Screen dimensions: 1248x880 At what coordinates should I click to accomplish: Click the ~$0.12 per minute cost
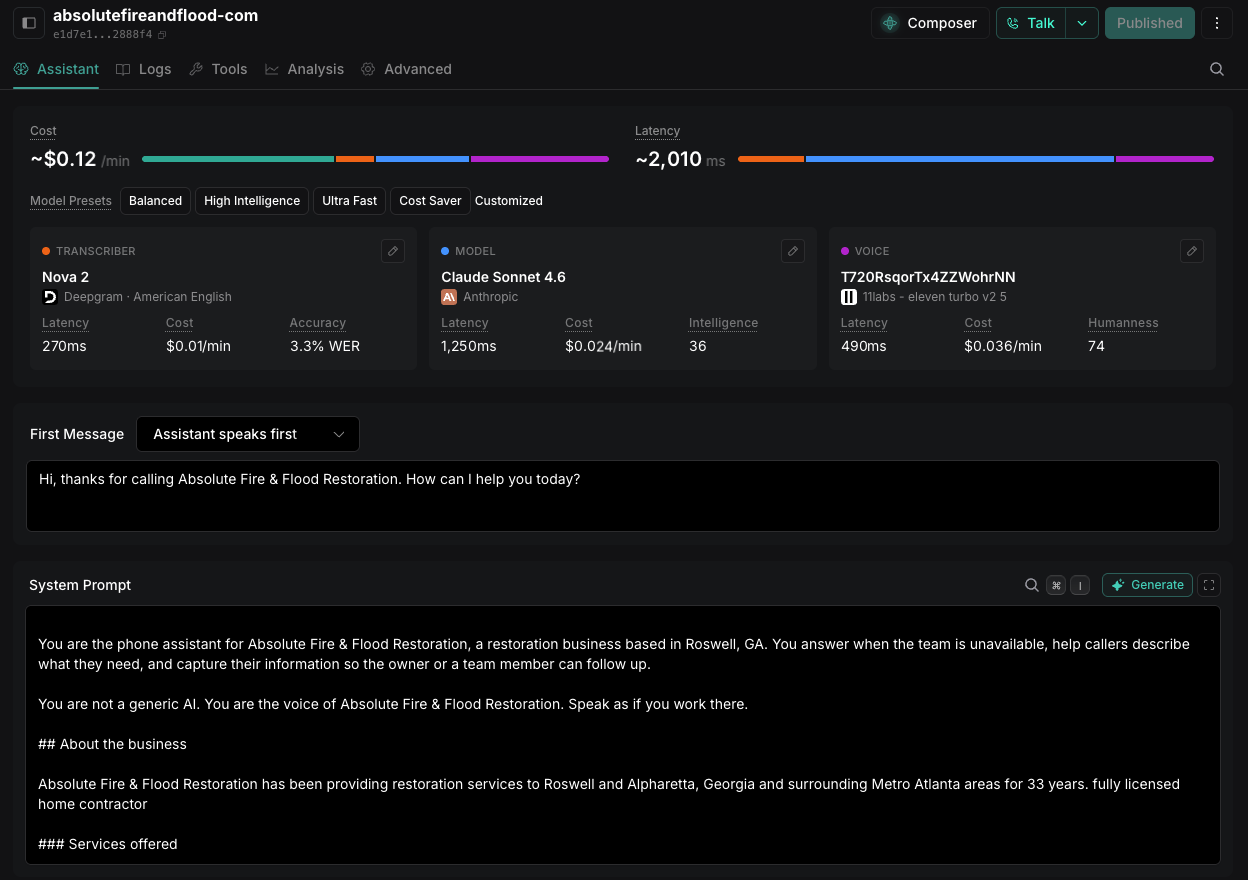coord(80,159)
